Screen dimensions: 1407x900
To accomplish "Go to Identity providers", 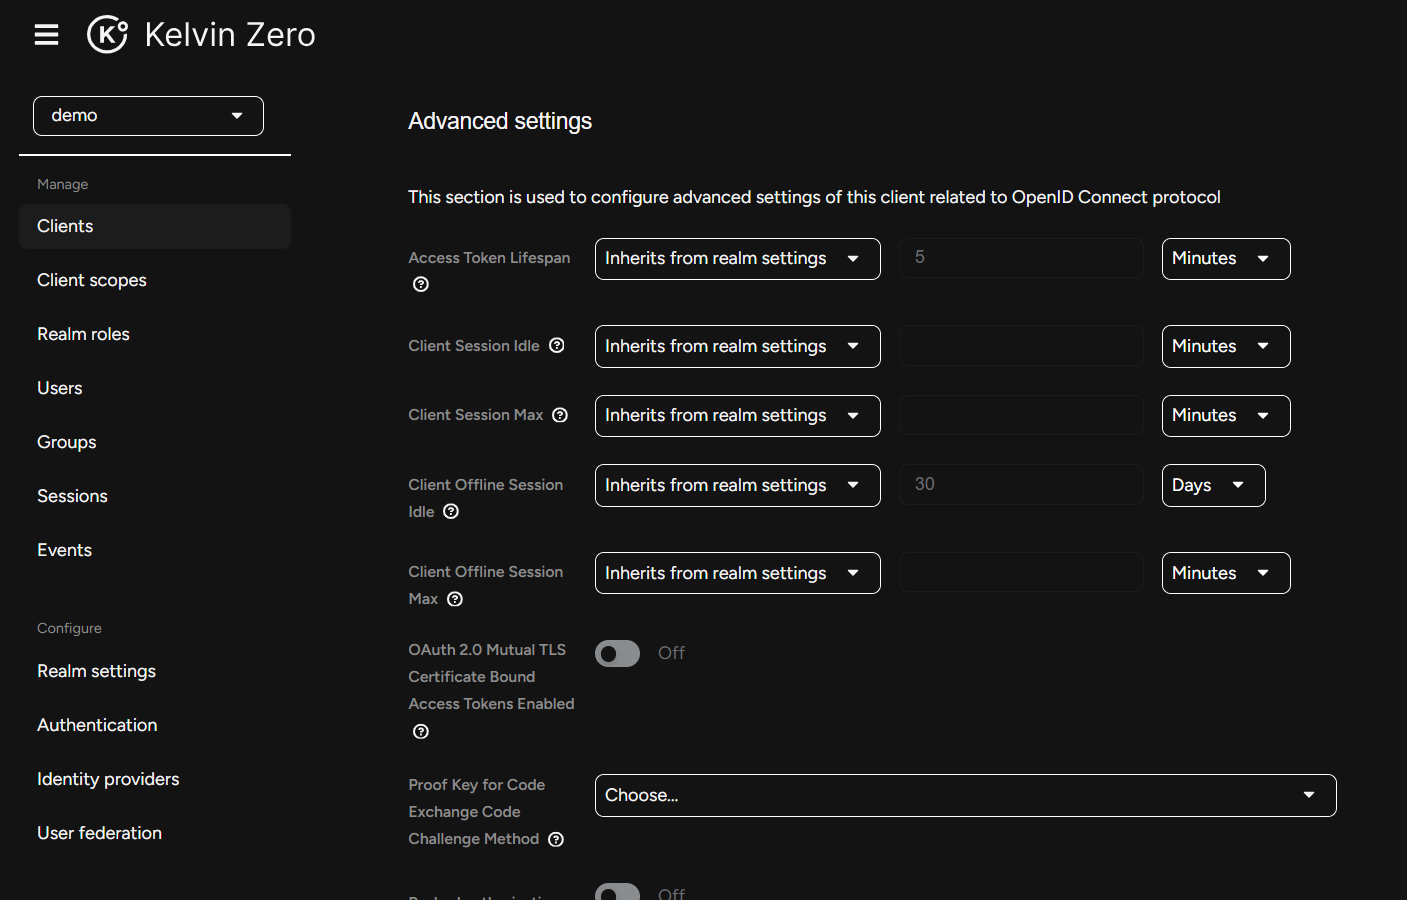I will pos(108,778).
